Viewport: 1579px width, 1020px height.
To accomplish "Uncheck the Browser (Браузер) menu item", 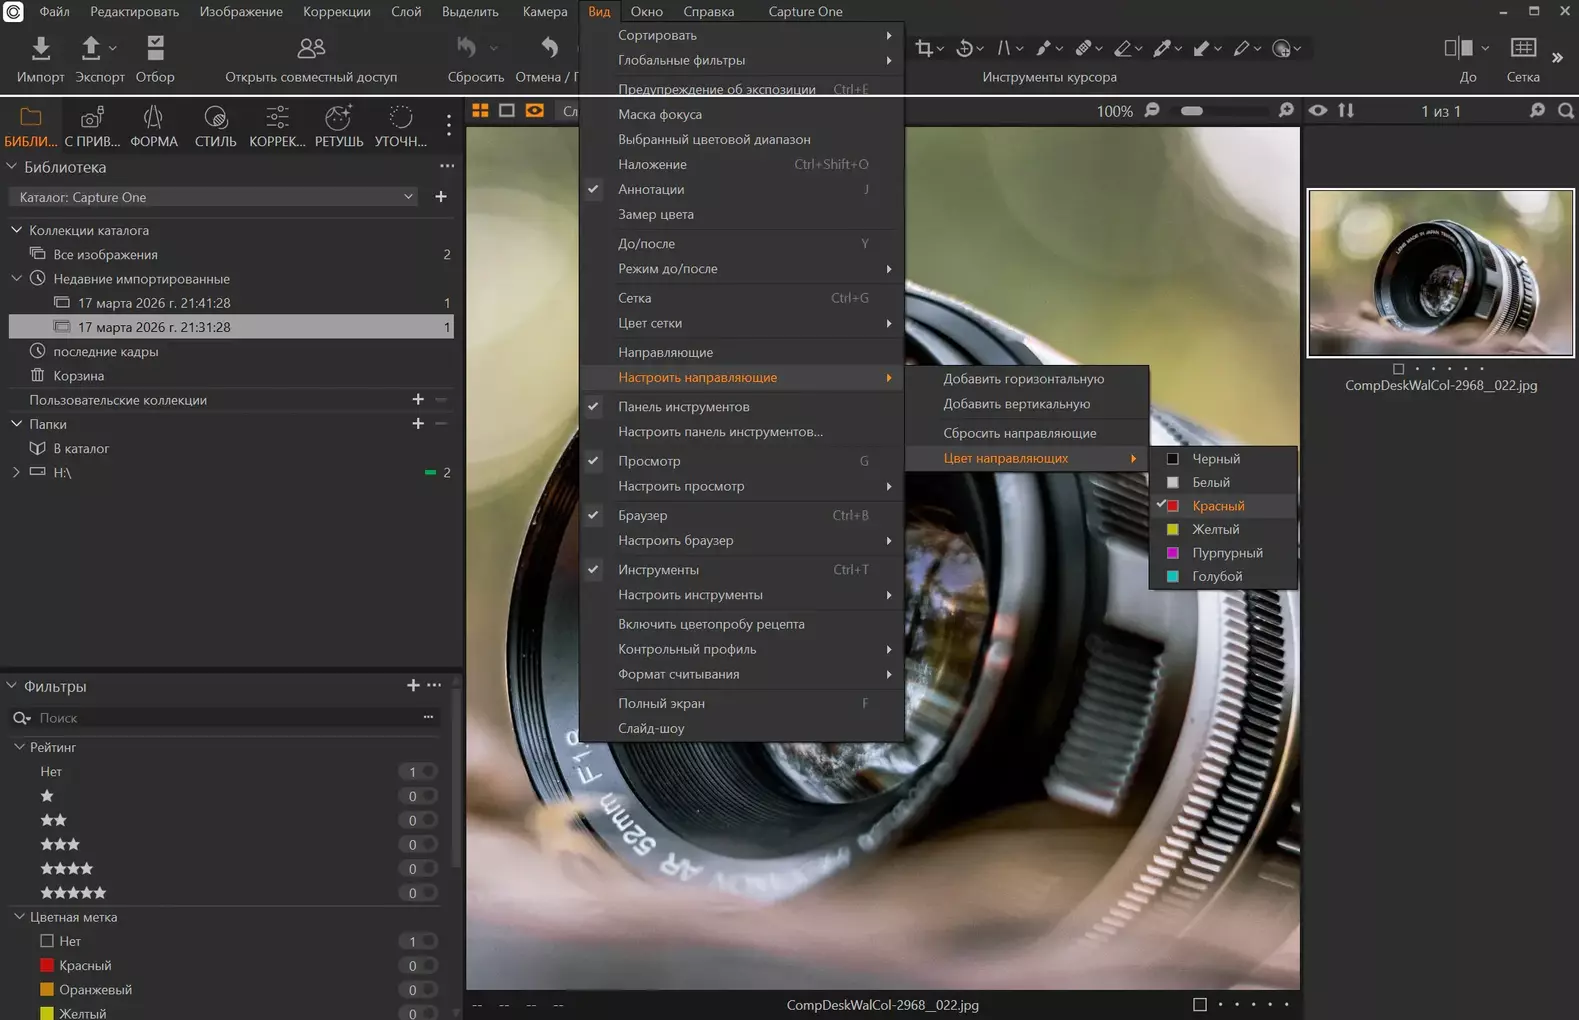I will coord(642,515).
